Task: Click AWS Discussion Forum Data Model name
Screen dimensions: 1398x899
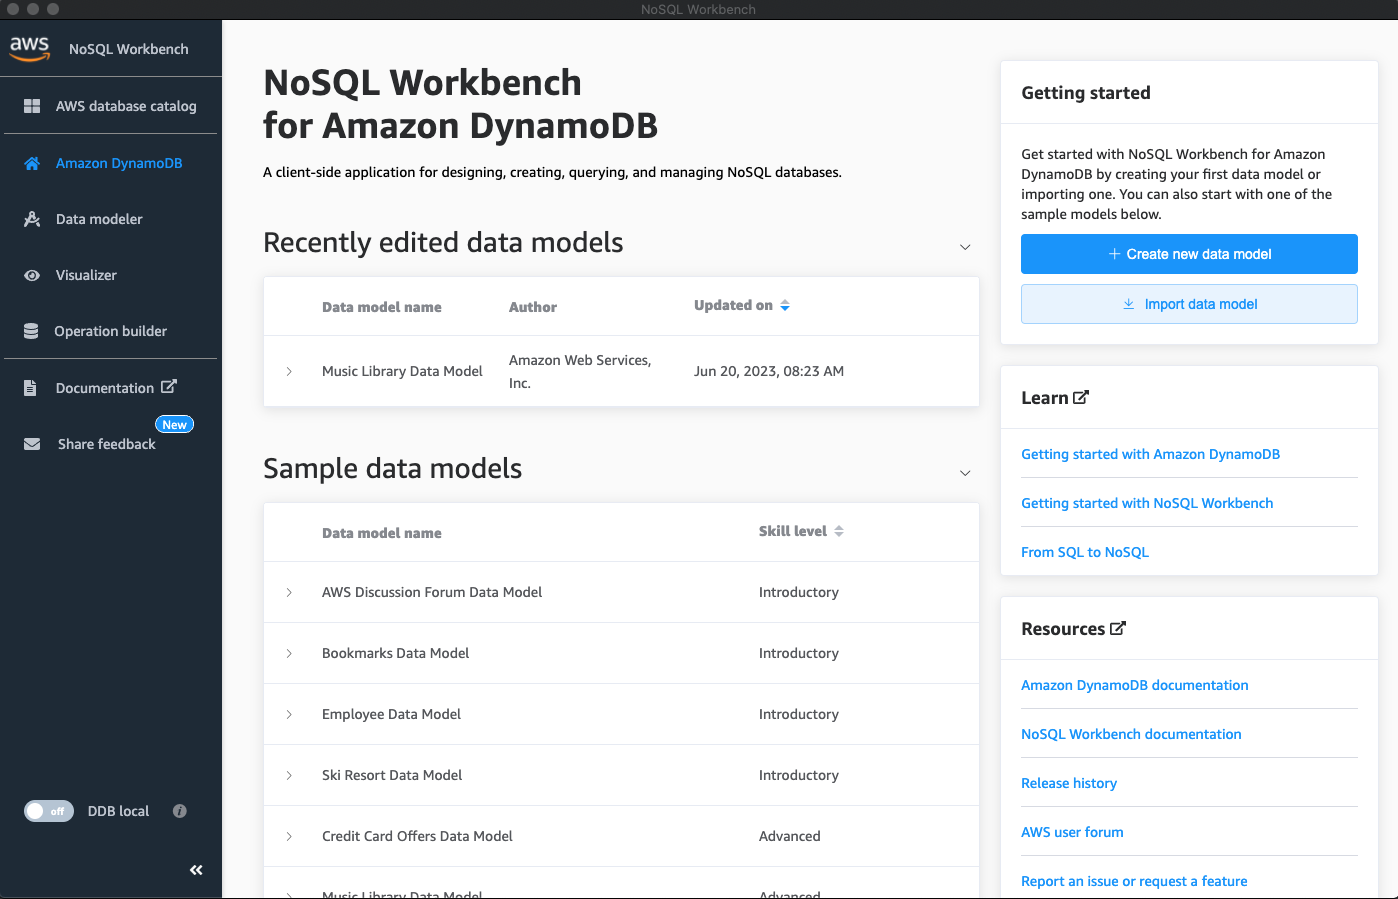Action: click(x=432, y=592)
